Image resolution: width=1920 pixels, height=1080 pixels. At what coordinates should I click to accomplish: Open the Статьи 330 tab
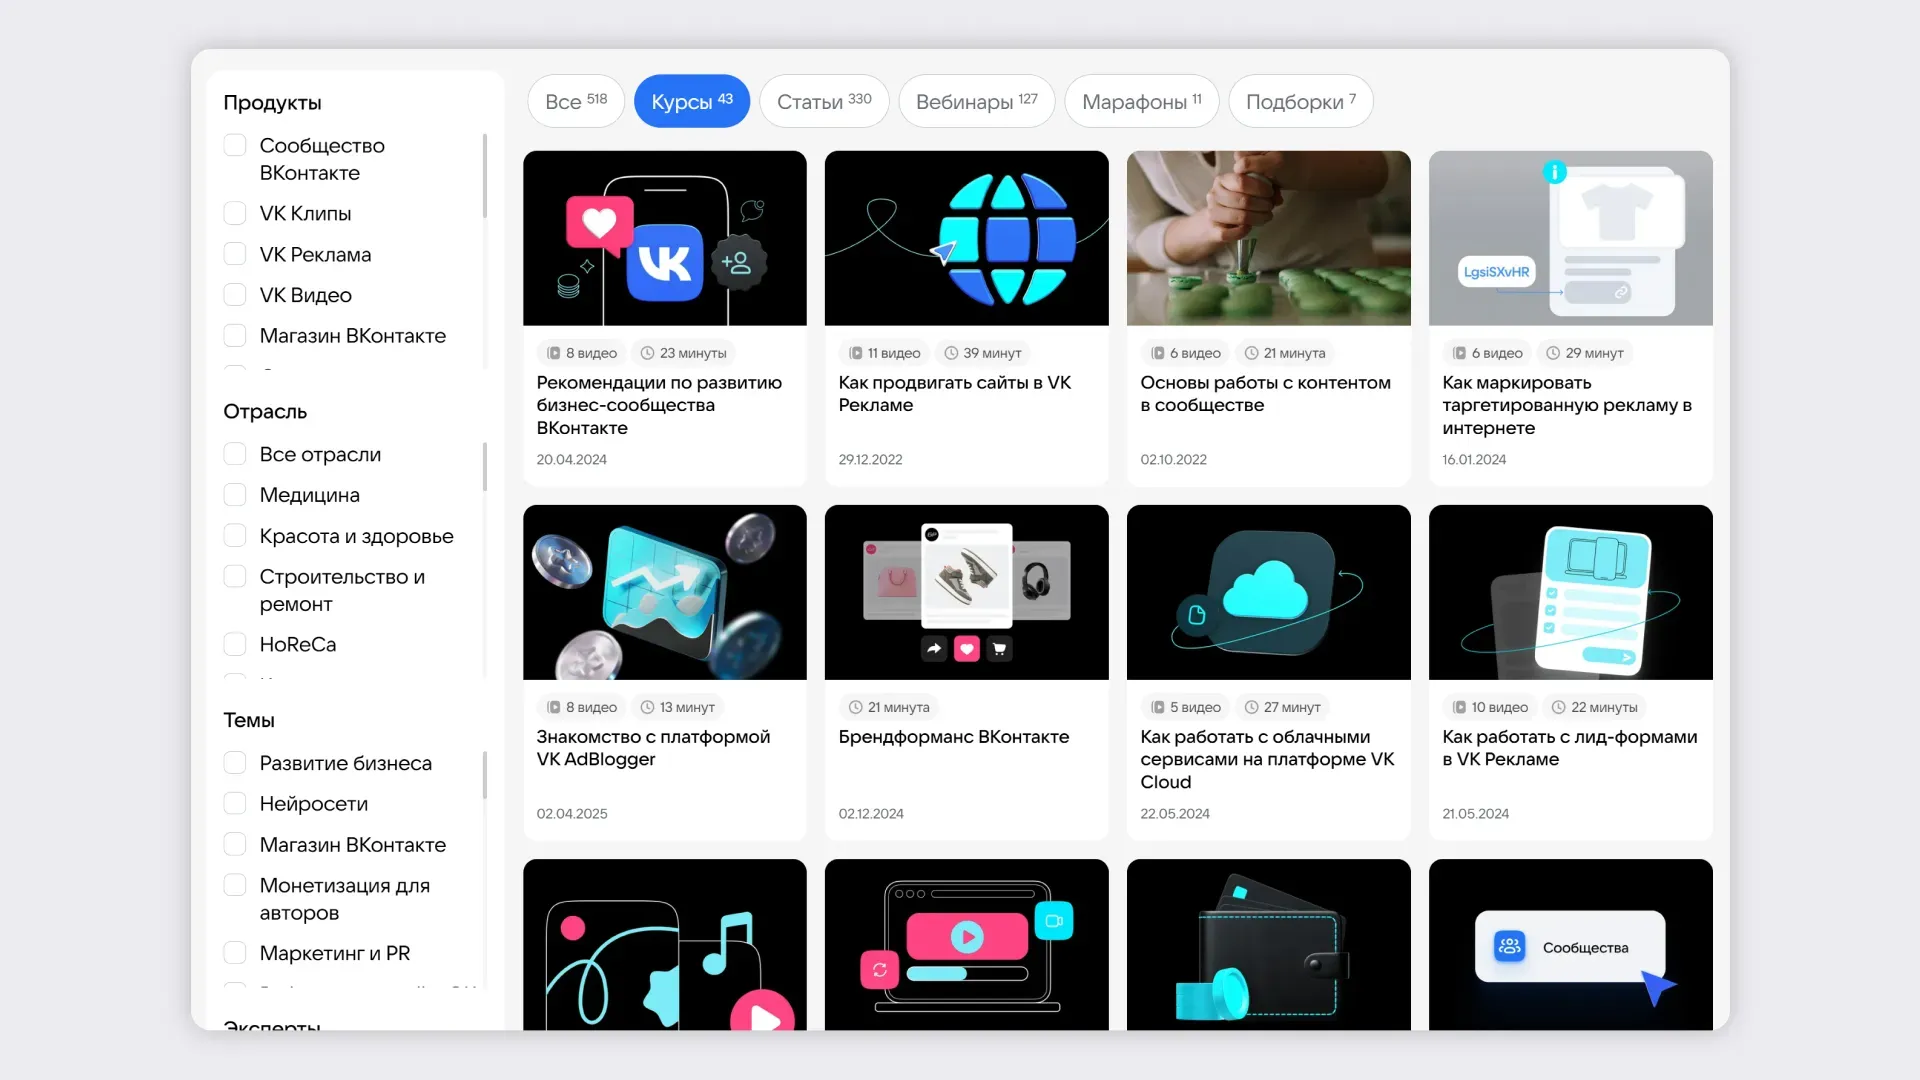click(824, 101)
